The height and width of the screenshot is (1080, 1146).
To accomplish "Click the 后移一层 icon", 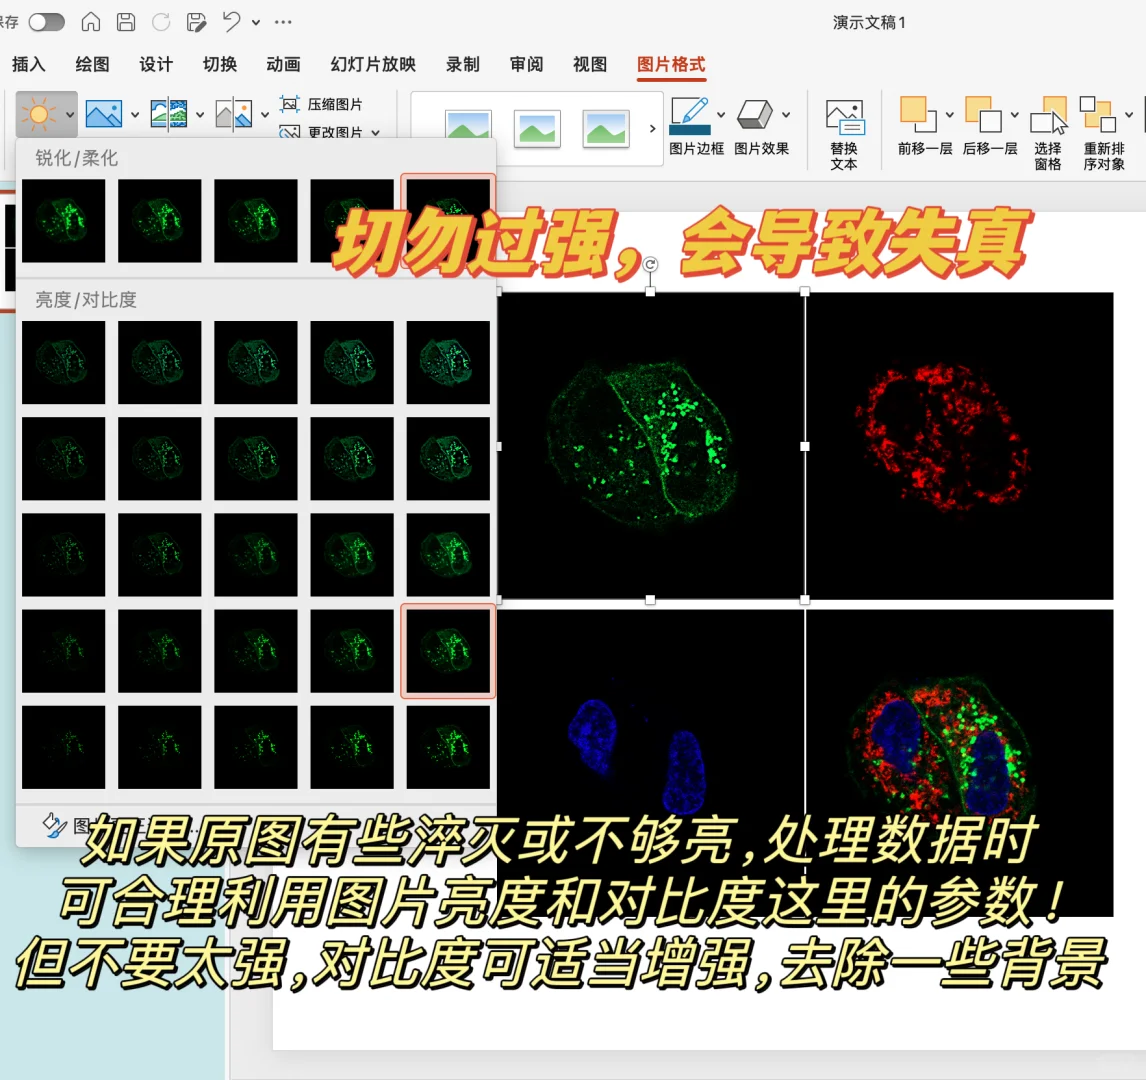I will pyautogui.click(x=983, y=115).
